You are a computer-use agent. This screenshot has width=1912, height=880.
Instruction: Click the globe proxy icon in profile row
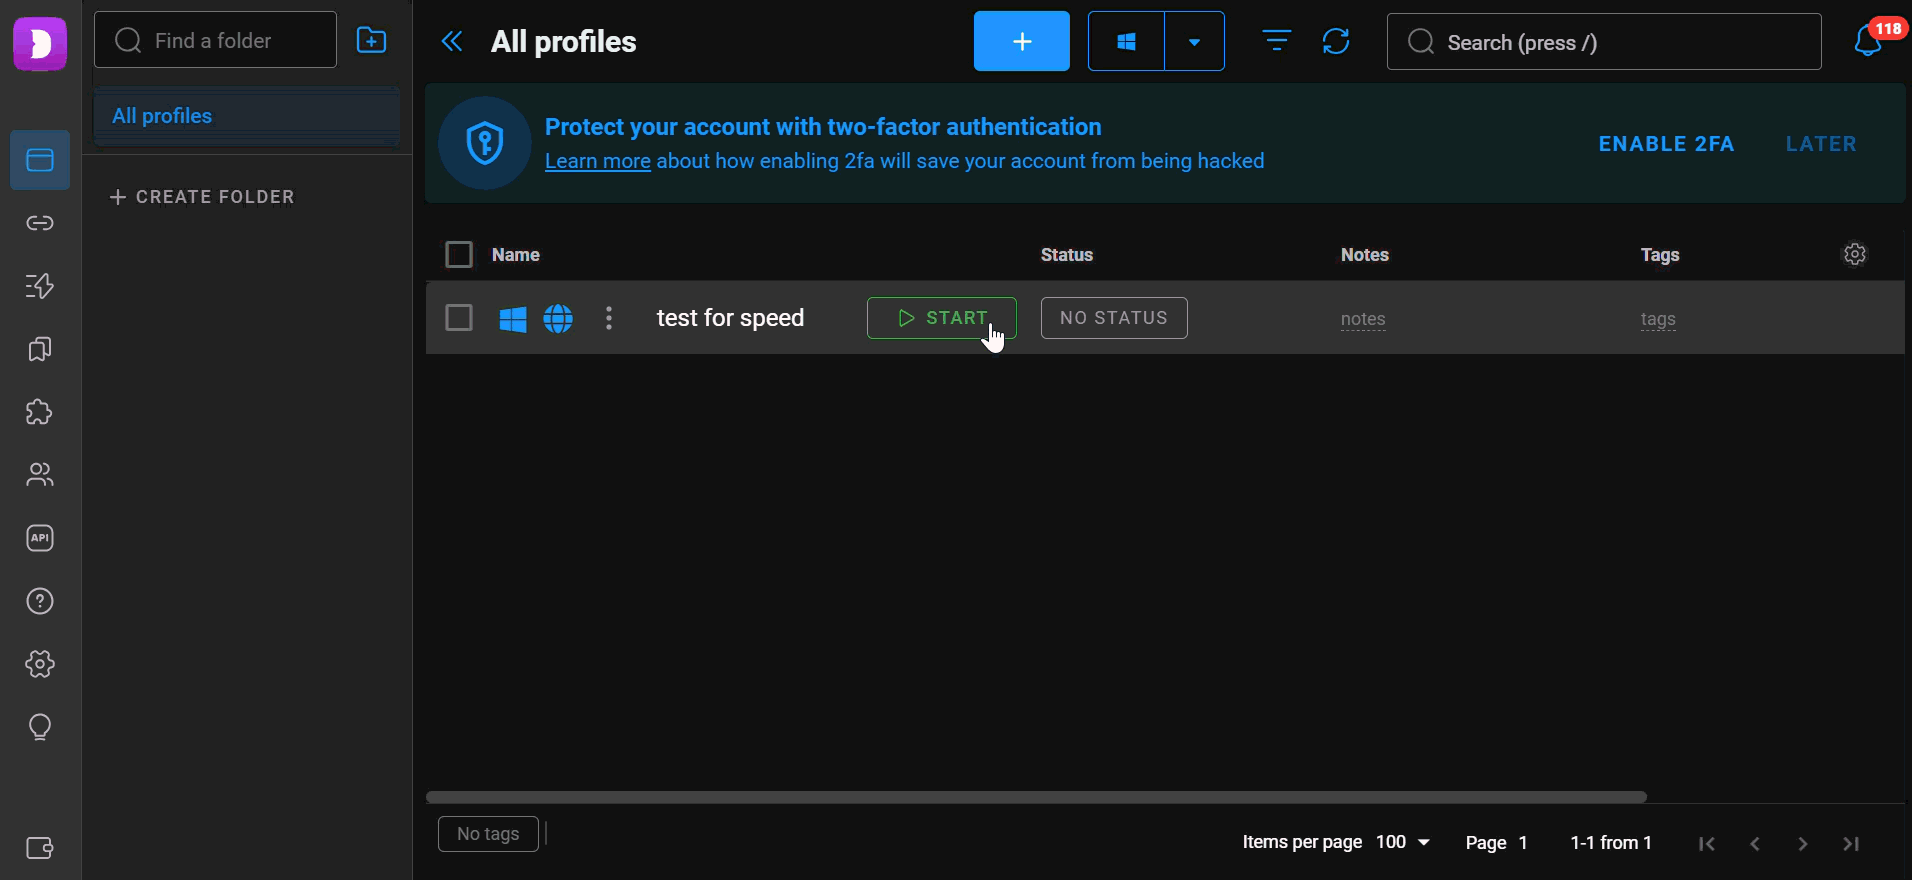coord(558,319)
